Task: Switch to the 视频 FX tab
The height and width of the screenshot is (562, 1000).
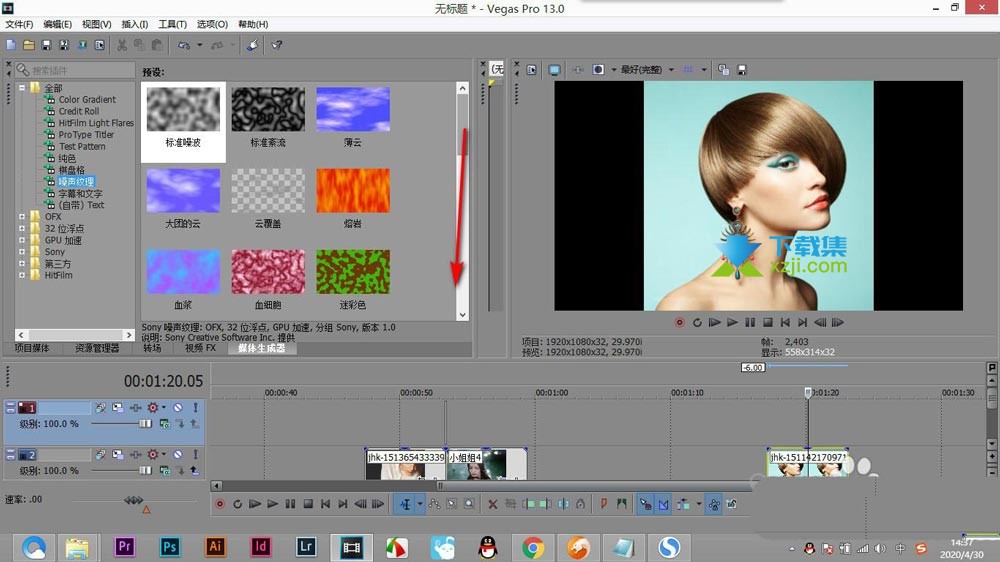Action: 200,348
